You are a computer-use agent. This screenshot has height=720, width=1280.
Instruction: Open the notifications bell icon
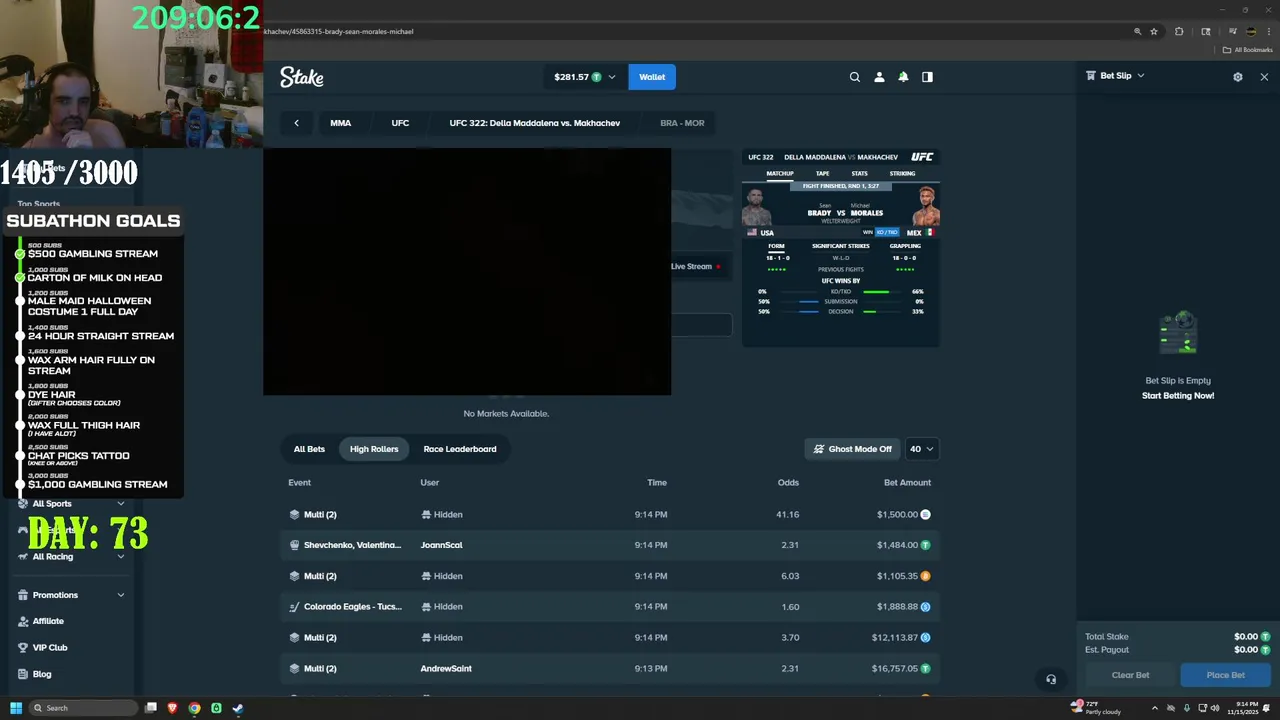(904, 77)
